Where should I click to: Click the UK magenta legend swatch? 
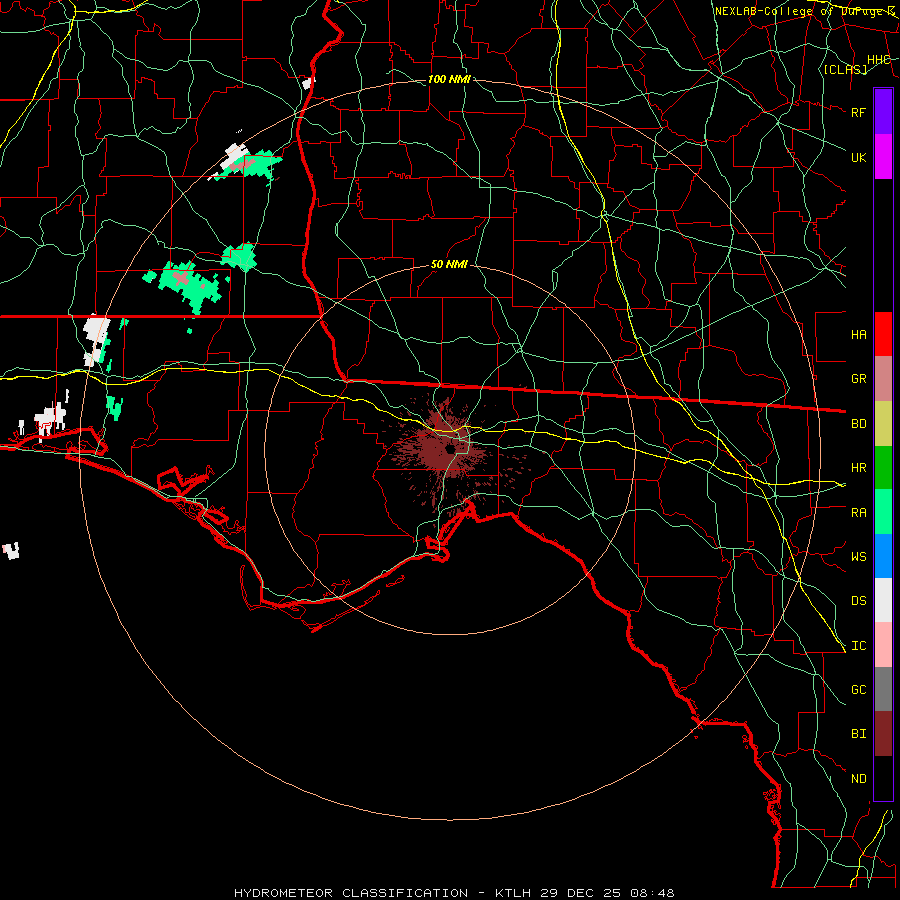(883, 157)
